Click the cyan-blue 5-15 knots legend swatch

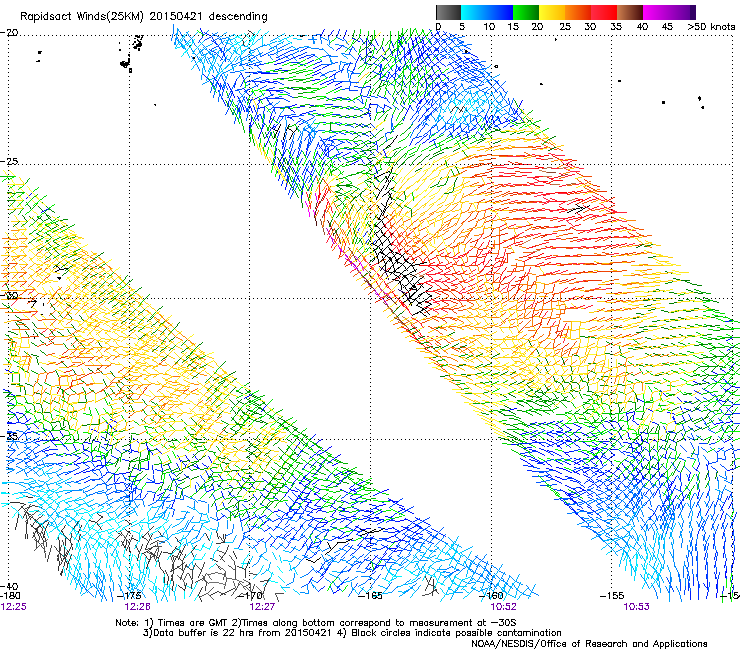point(487,12)
